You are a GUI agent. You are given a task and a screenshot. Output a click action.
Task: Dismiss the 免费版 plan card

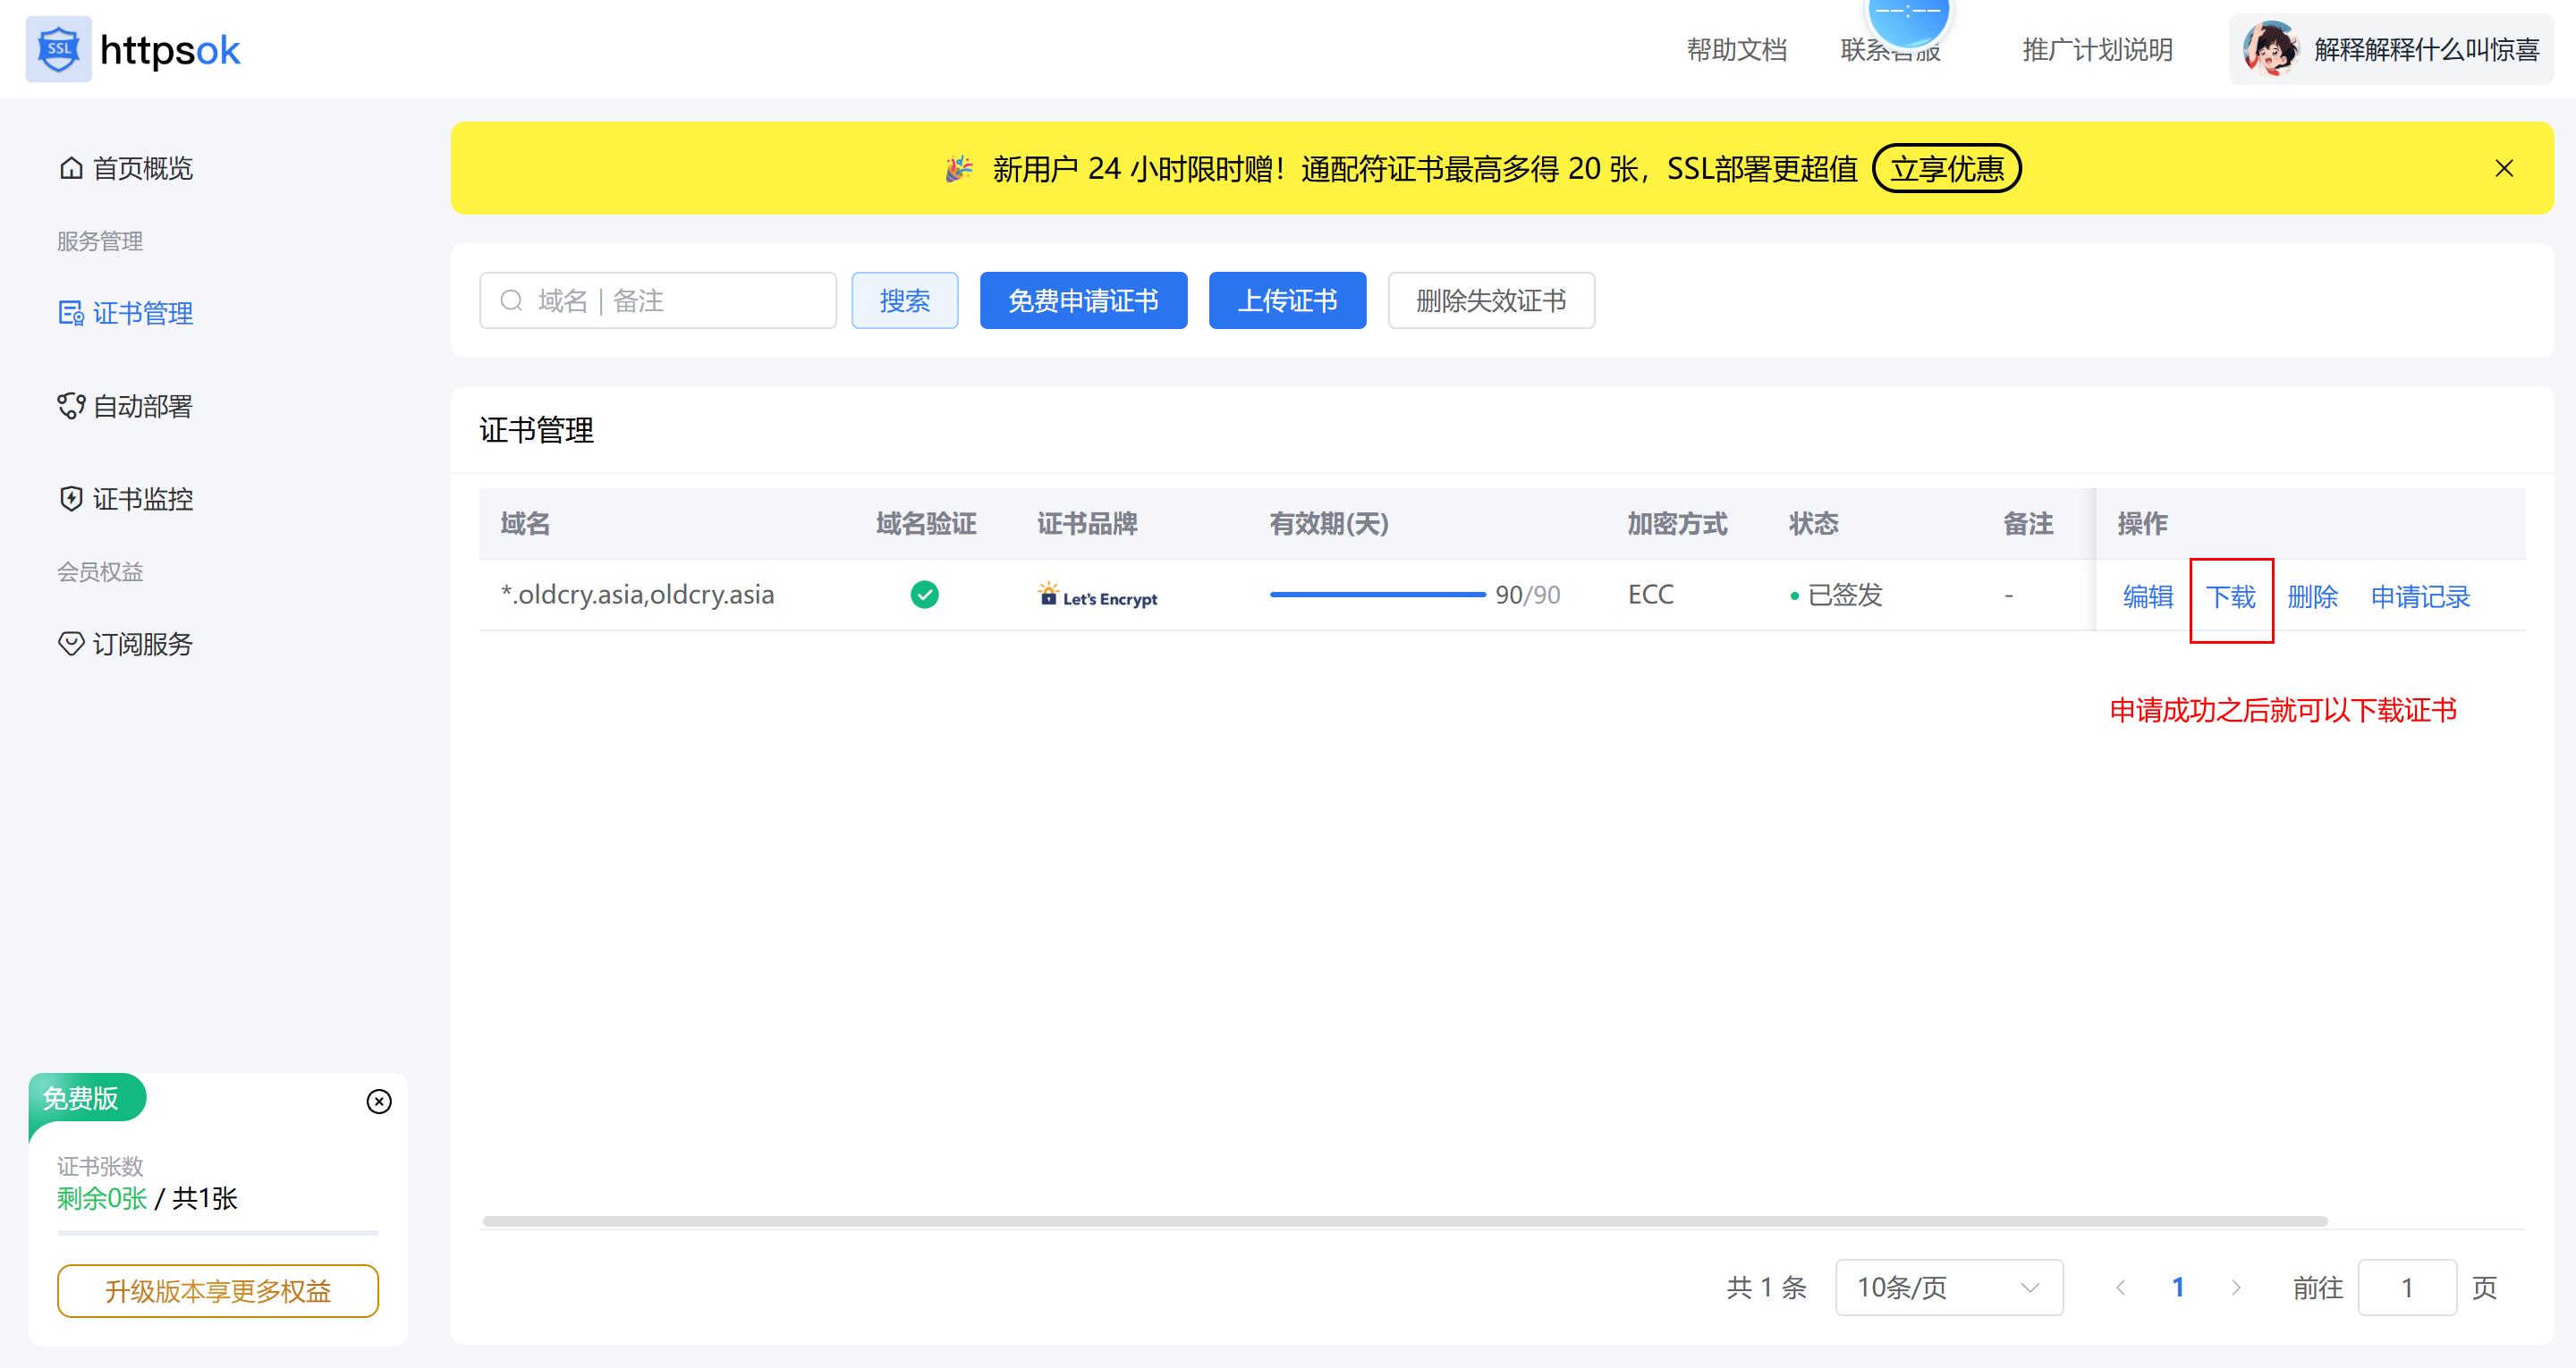[x=379, y=1101]
